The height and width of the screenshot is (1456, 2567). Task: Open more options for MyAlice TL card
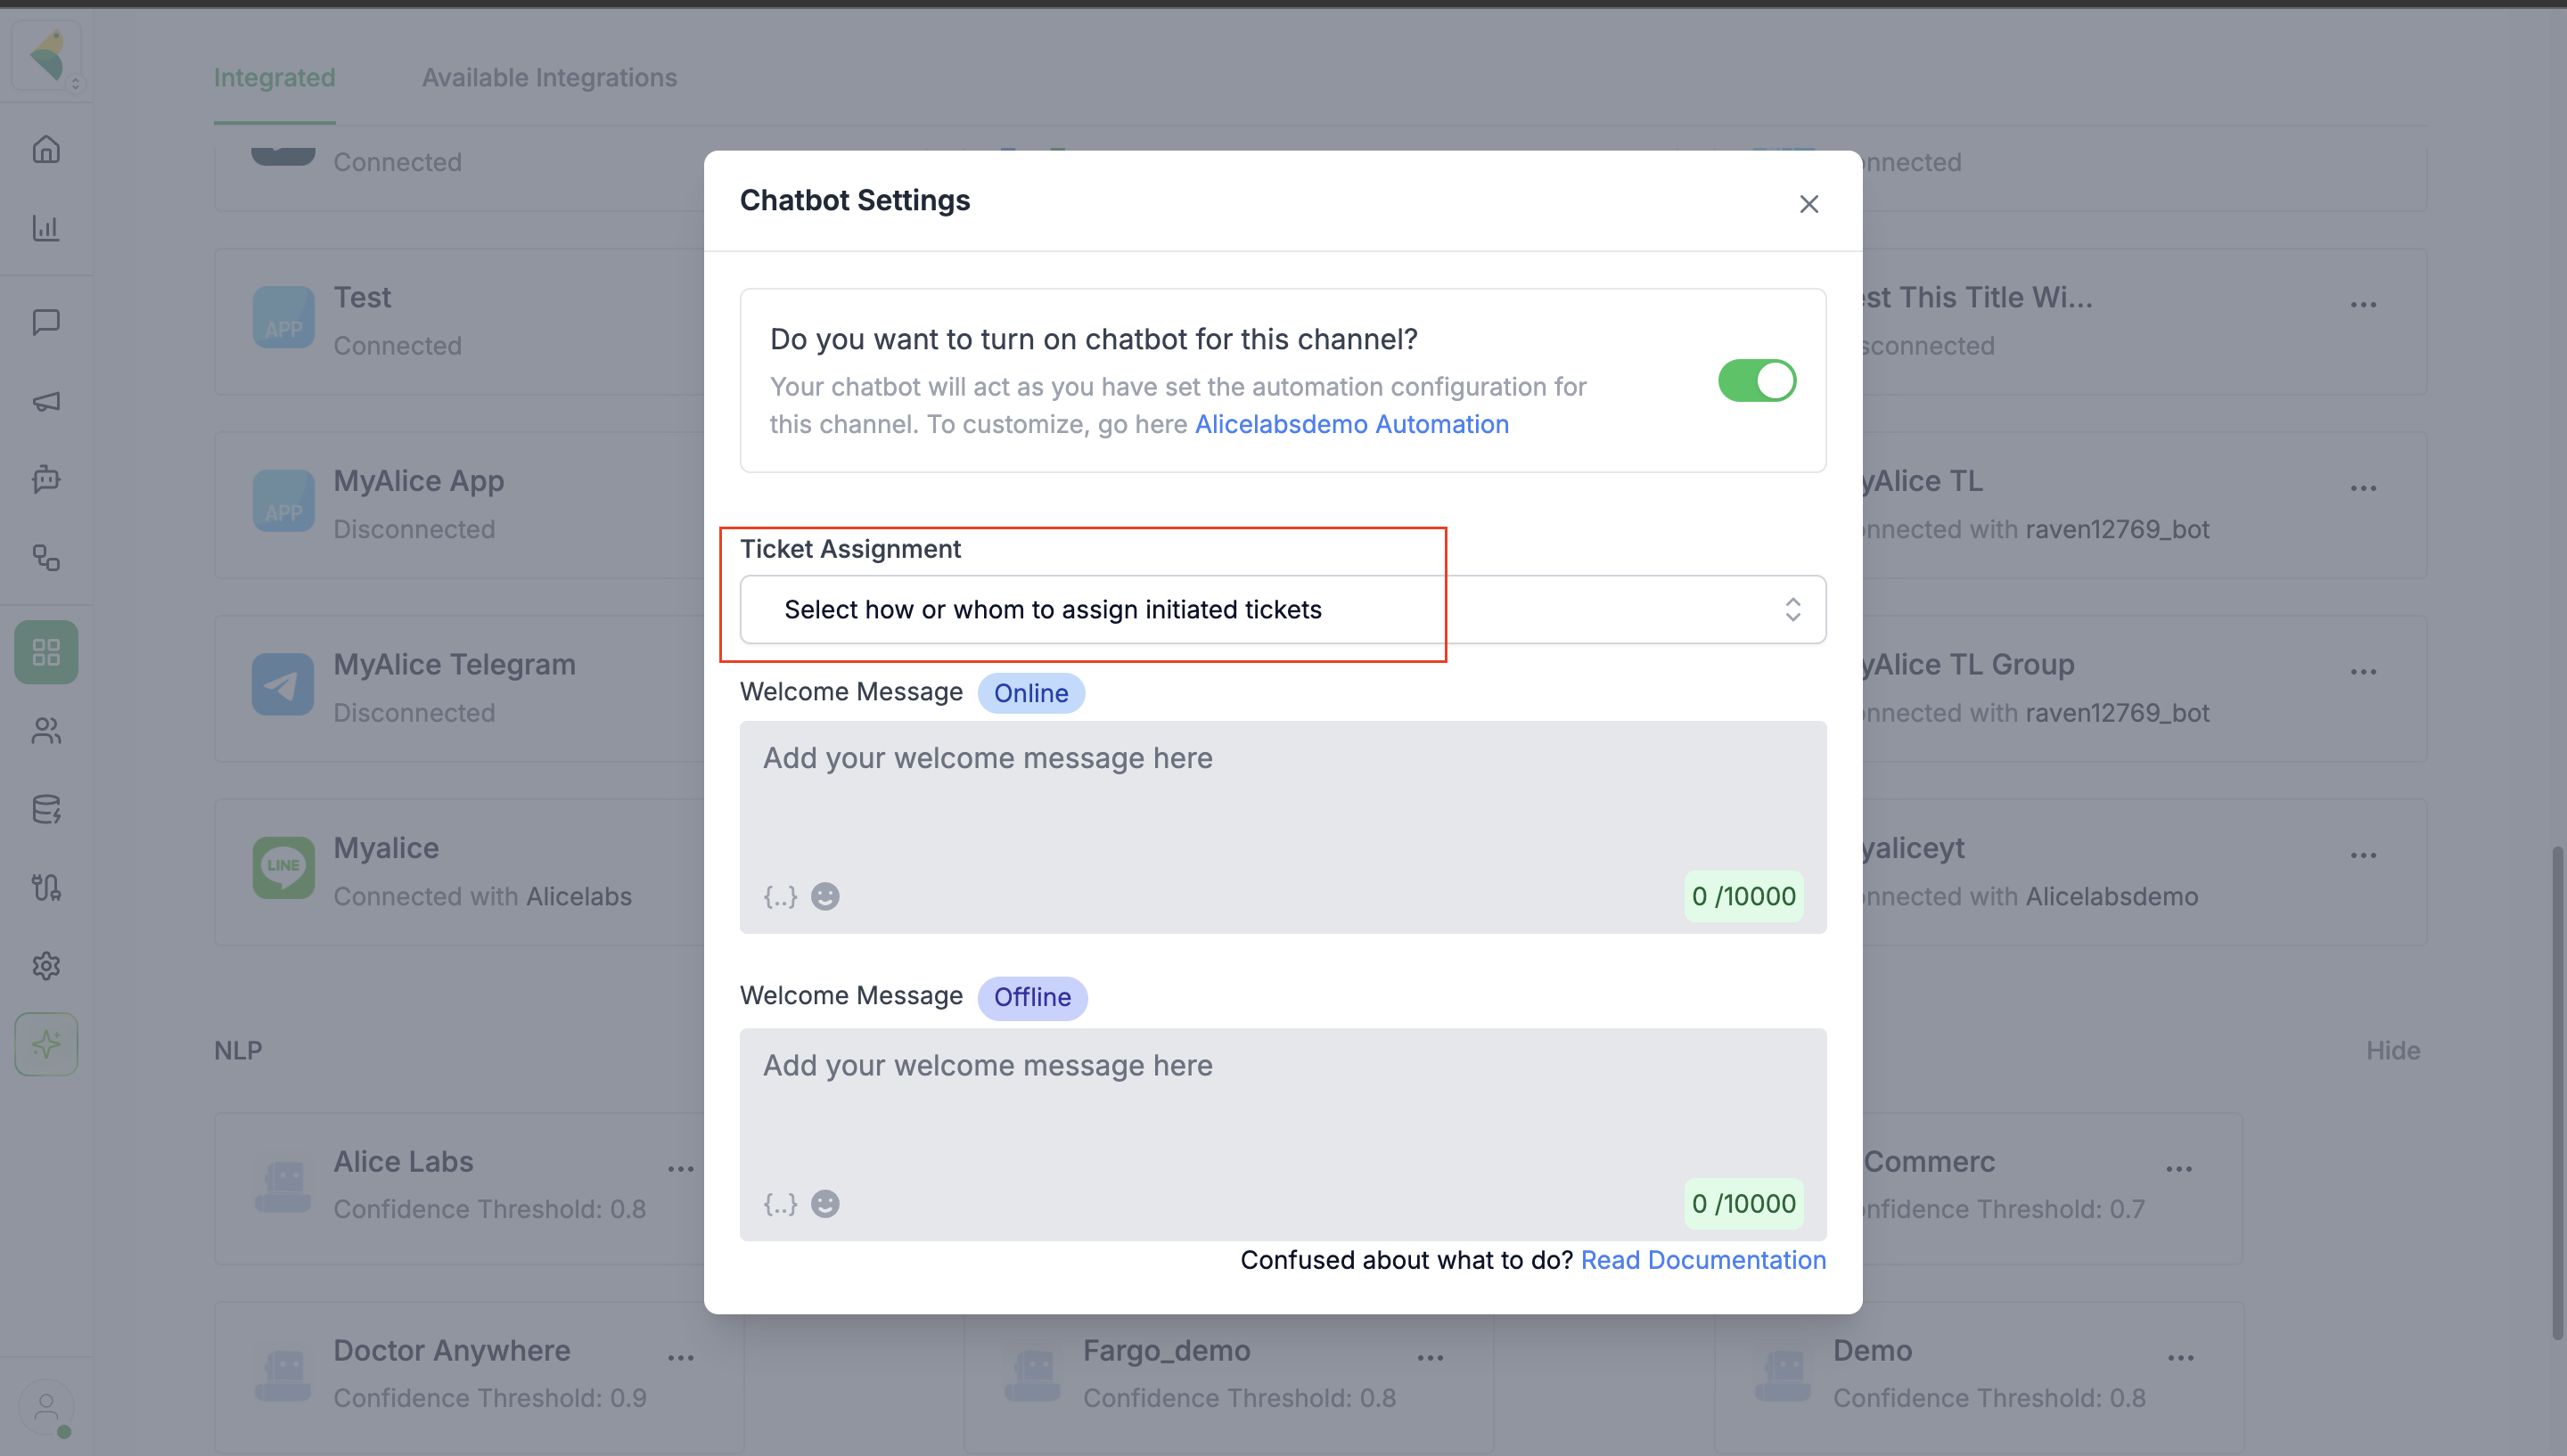pyautogui.click(x=2363, y=489)
